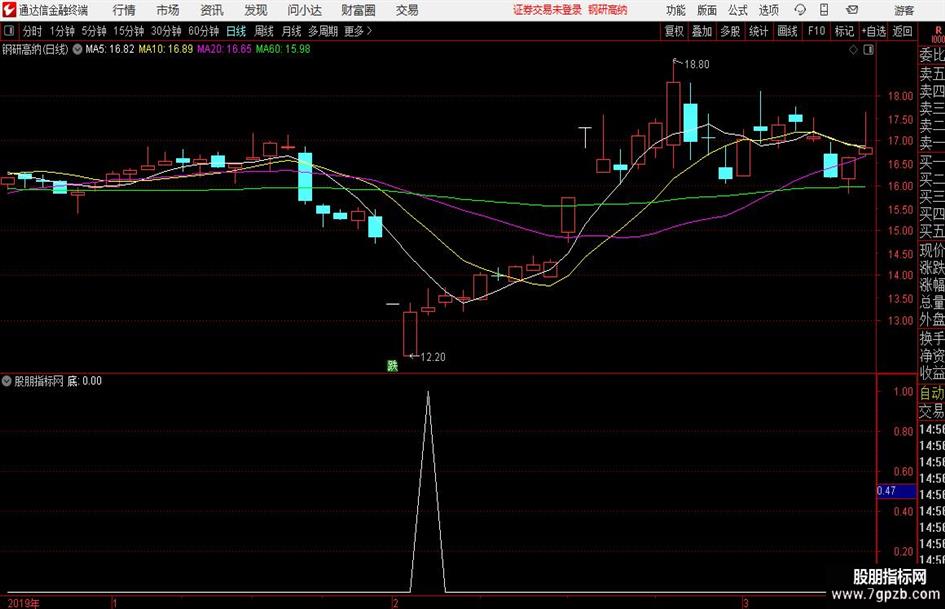Add stock with +自选 button

coord(873,31)
